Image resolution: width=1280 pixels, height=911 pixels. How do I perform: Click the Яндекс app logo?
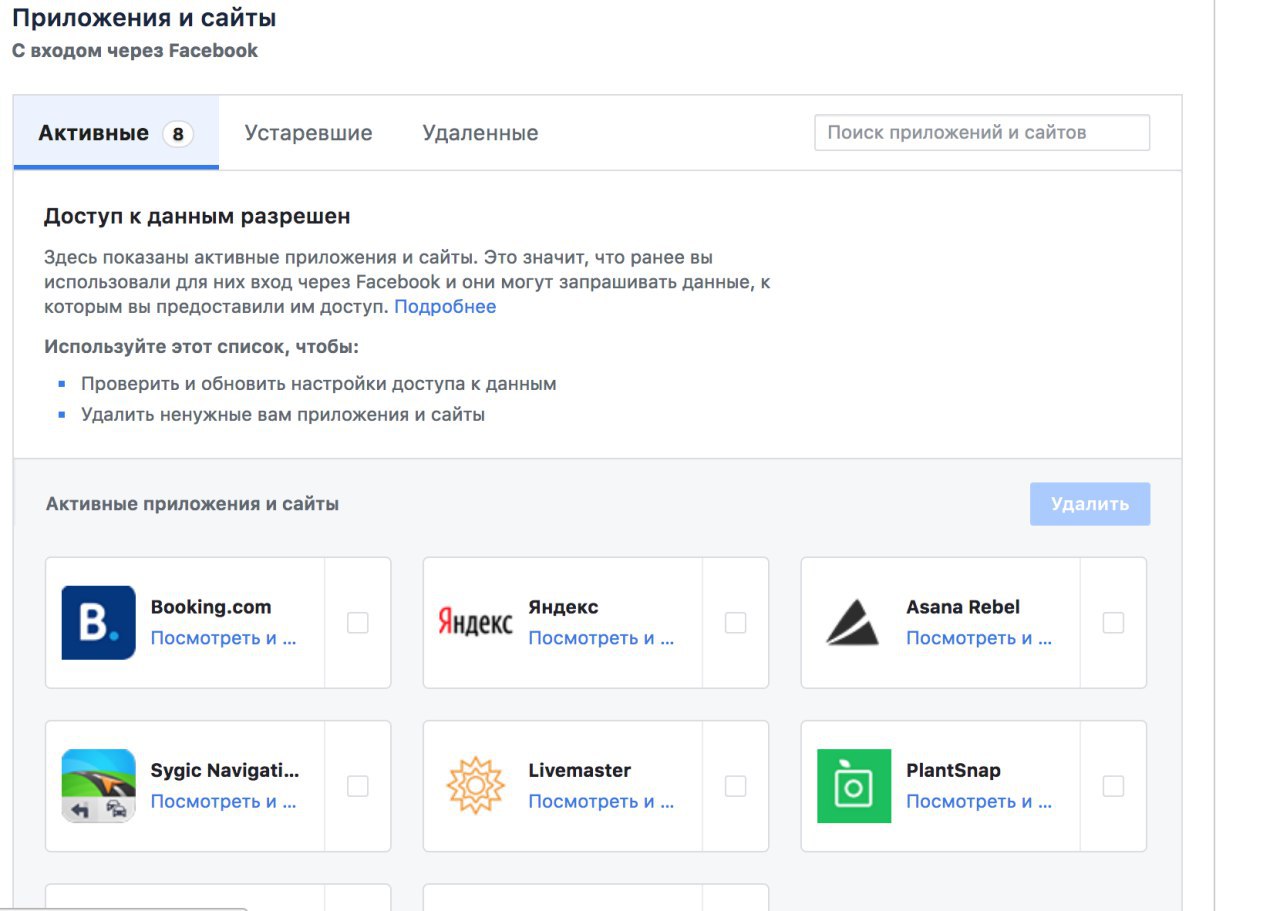point(475,622)
